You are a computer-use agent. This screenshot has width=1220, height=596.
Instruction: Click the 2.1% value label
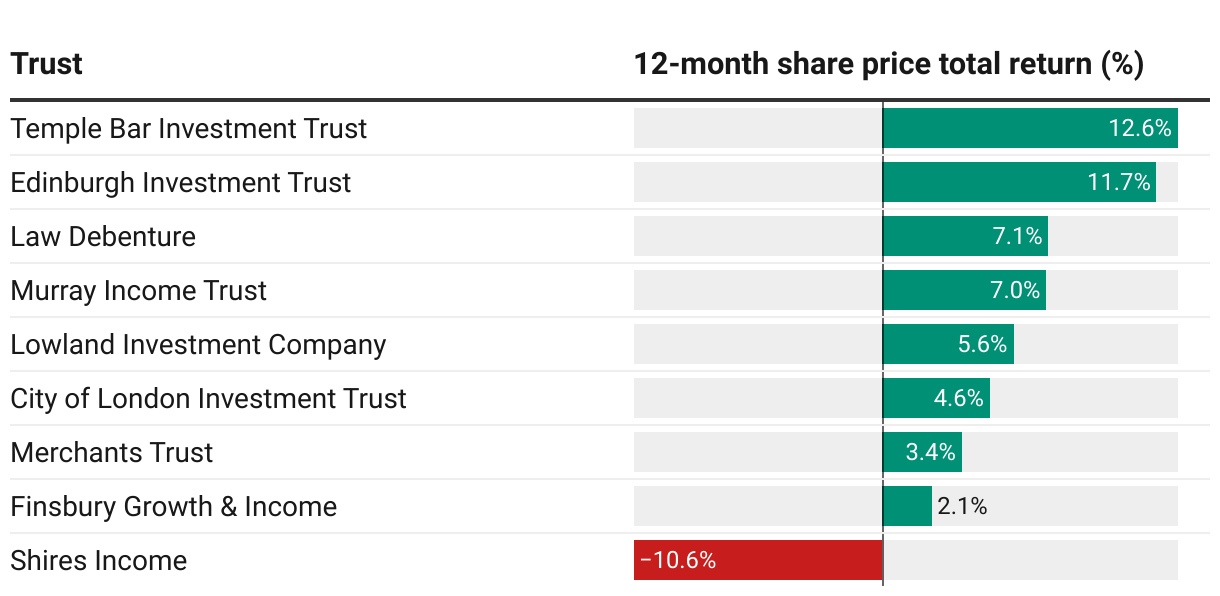(x=962, y=507)
